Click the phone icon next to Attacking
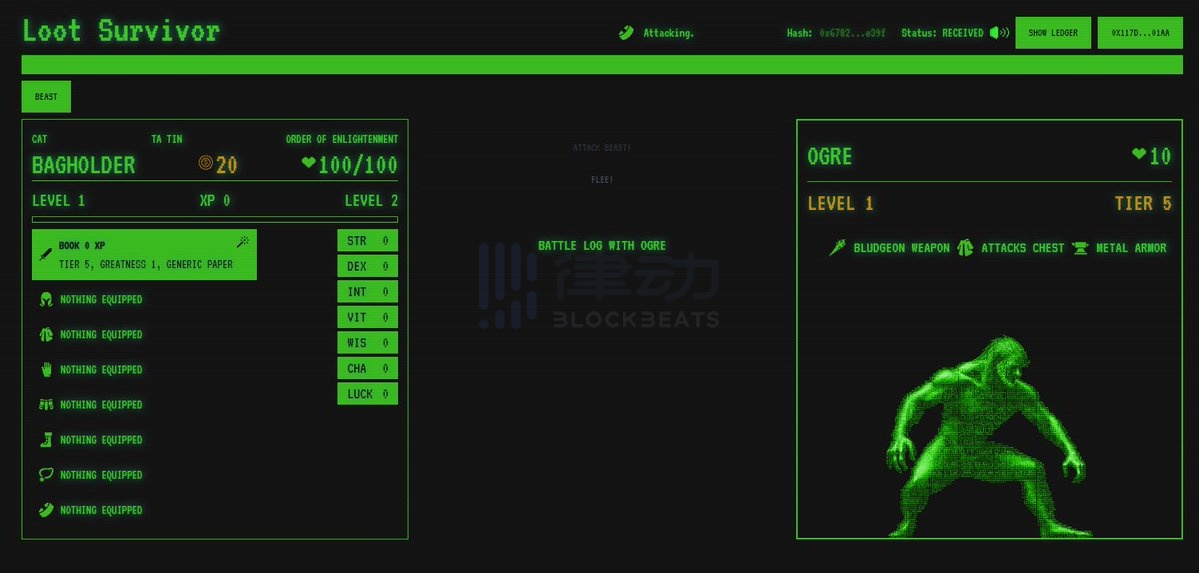This screenshot has height=573, width=1199. coord(626,33)
